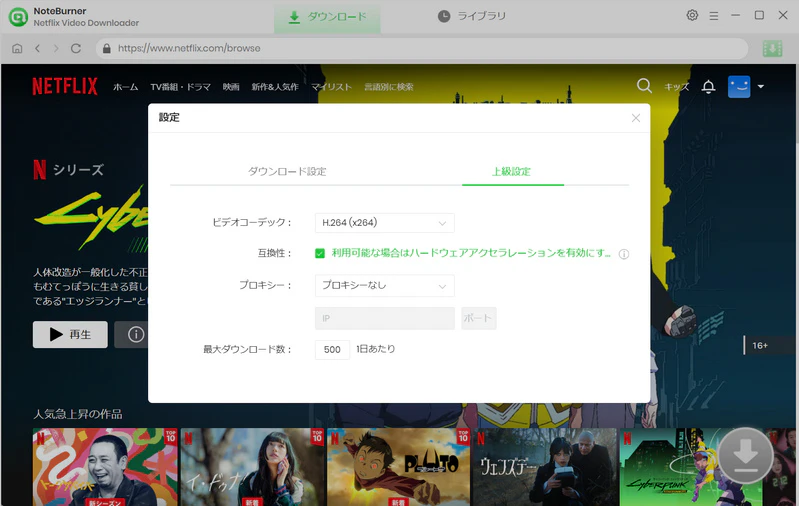Click TV番組・ドラマ in Netflix navigation
Screen dimensions: 799x506
click(x=180, y=87)
